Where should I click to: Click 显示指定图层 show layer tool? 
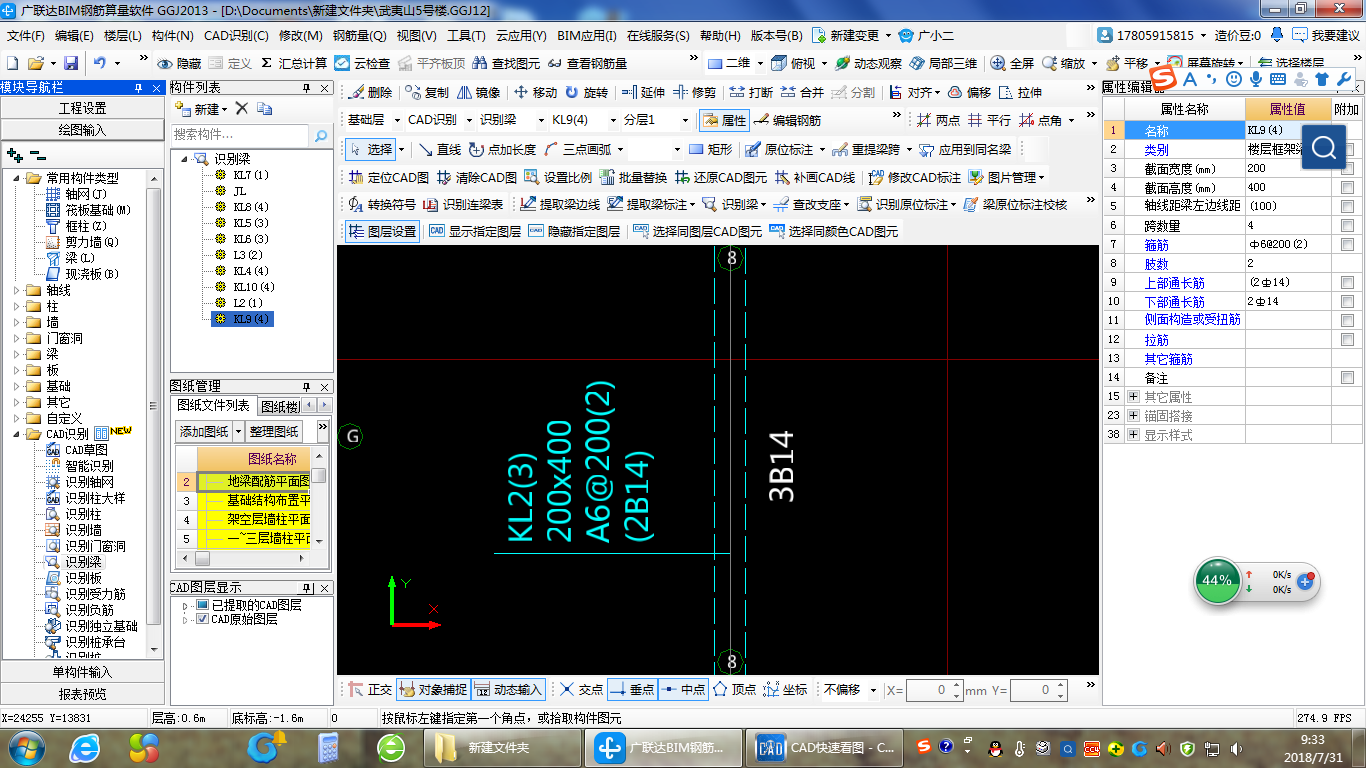(x=475, y=231)
